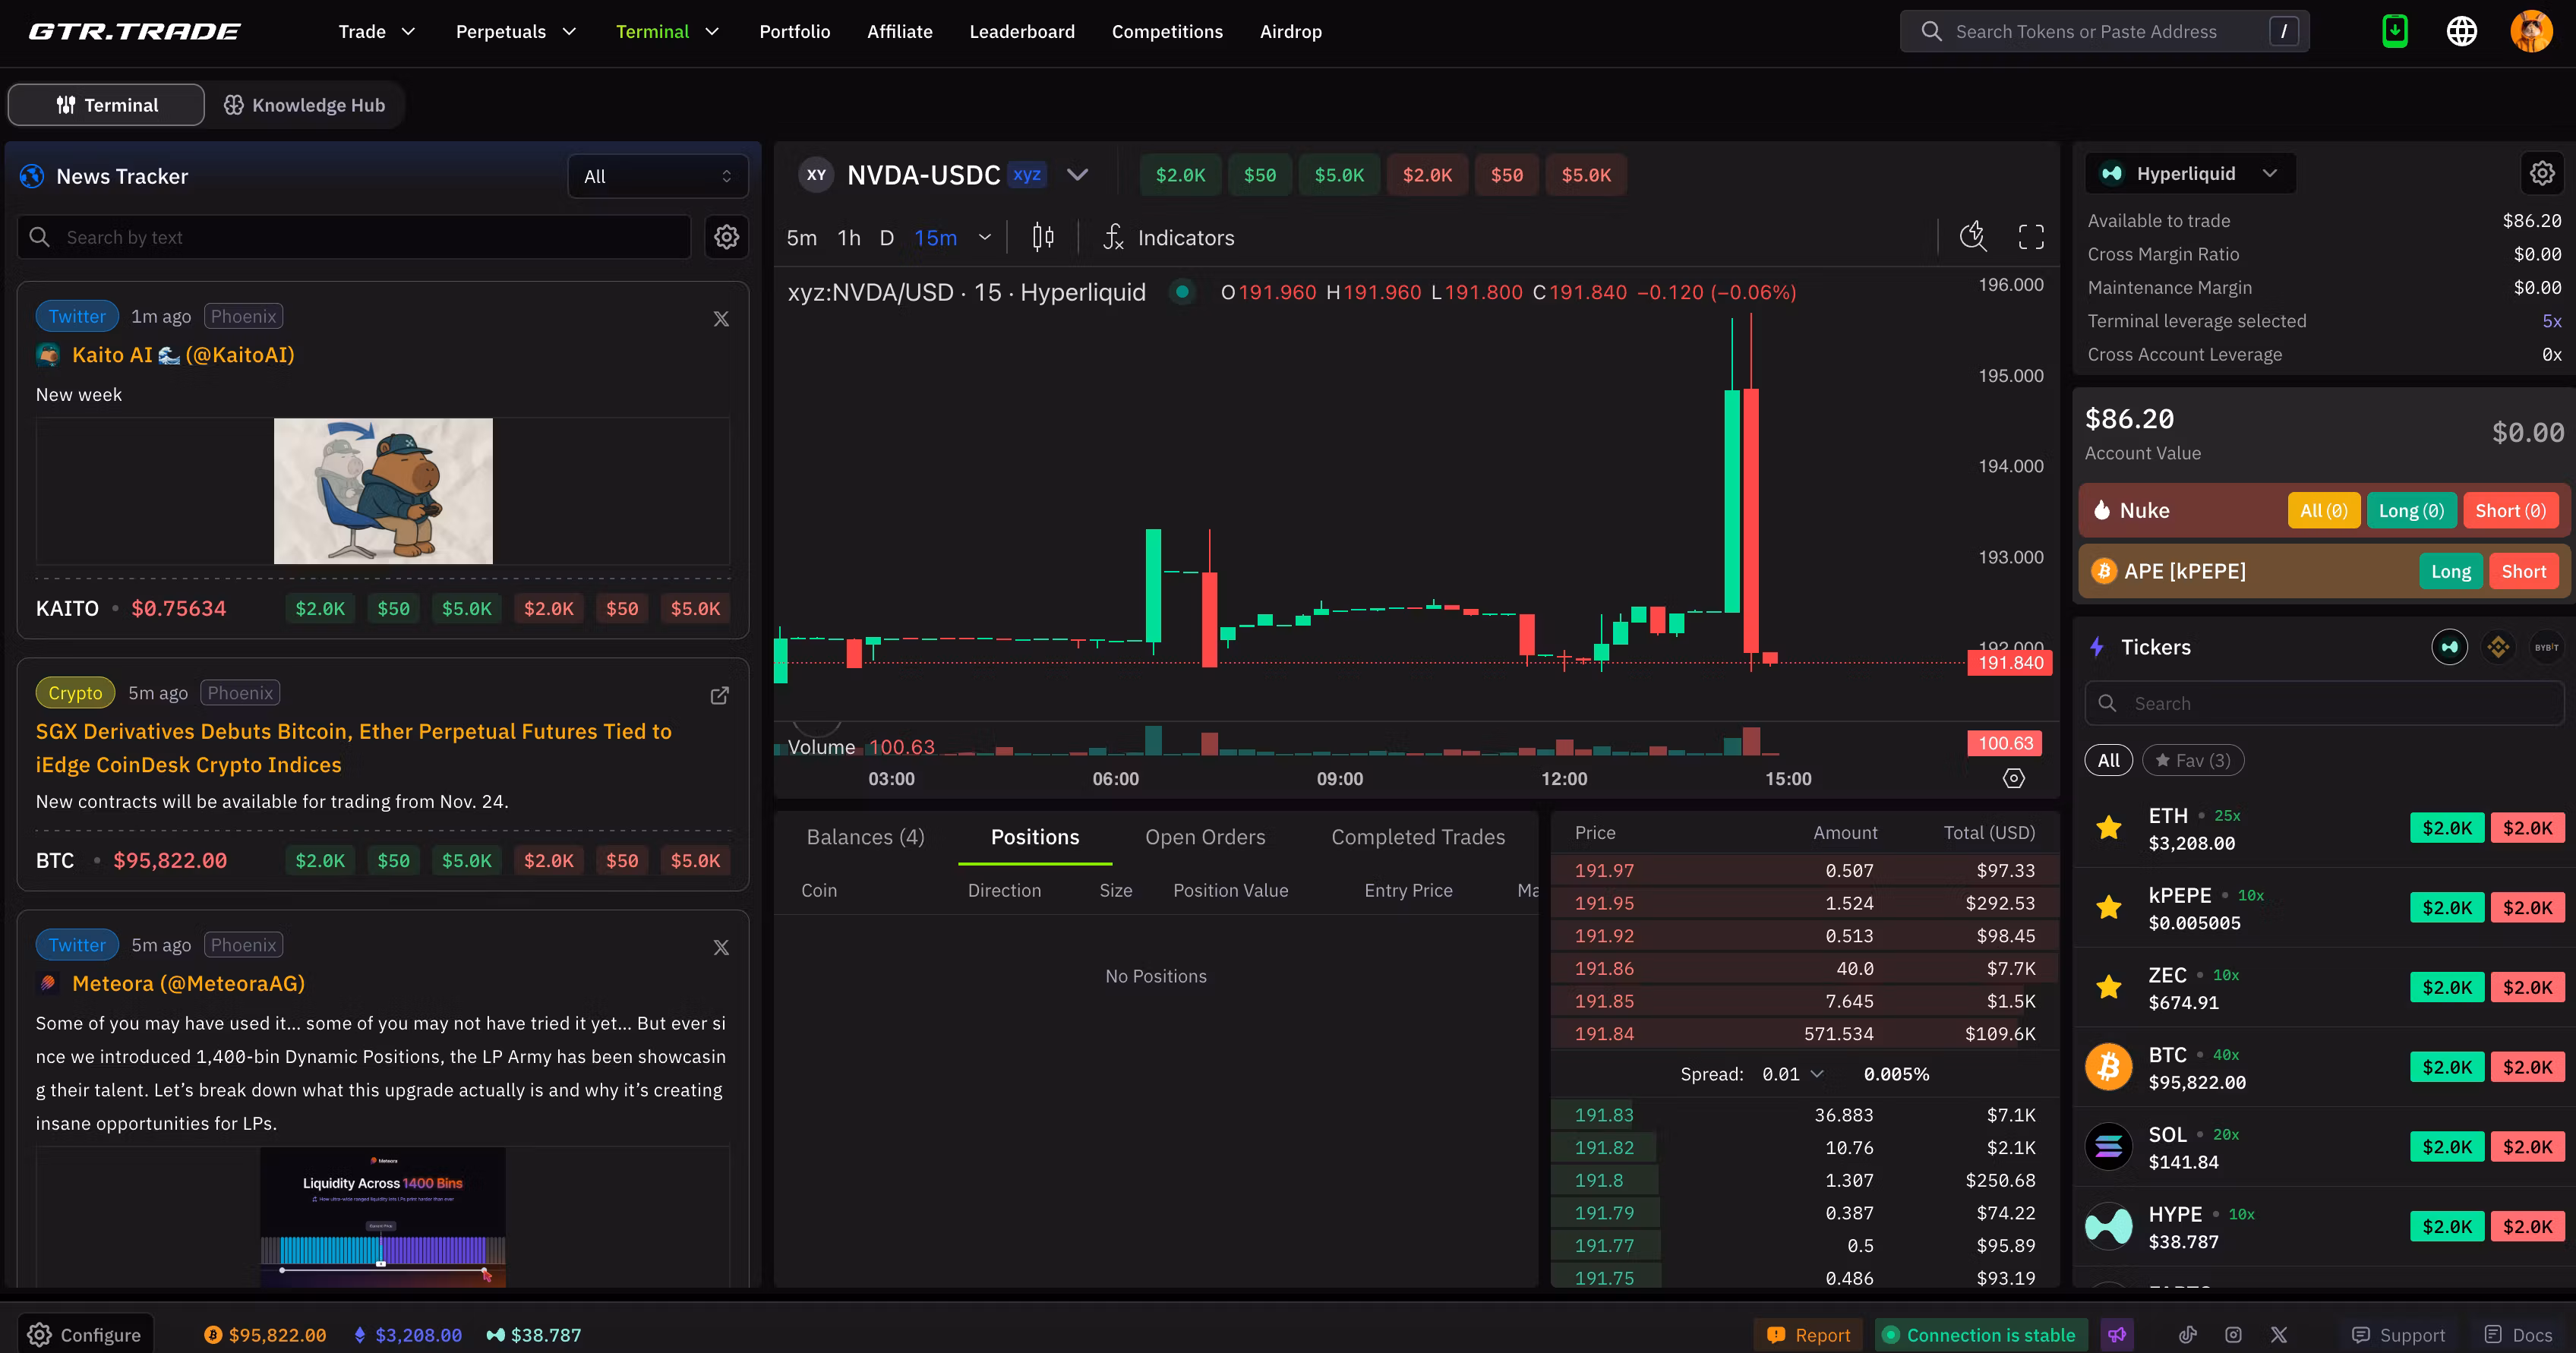The image size is (2576, 1353).
Task: Switch to the Open Orders tab
Action: pyautogui.click(x=1205, y=837)
